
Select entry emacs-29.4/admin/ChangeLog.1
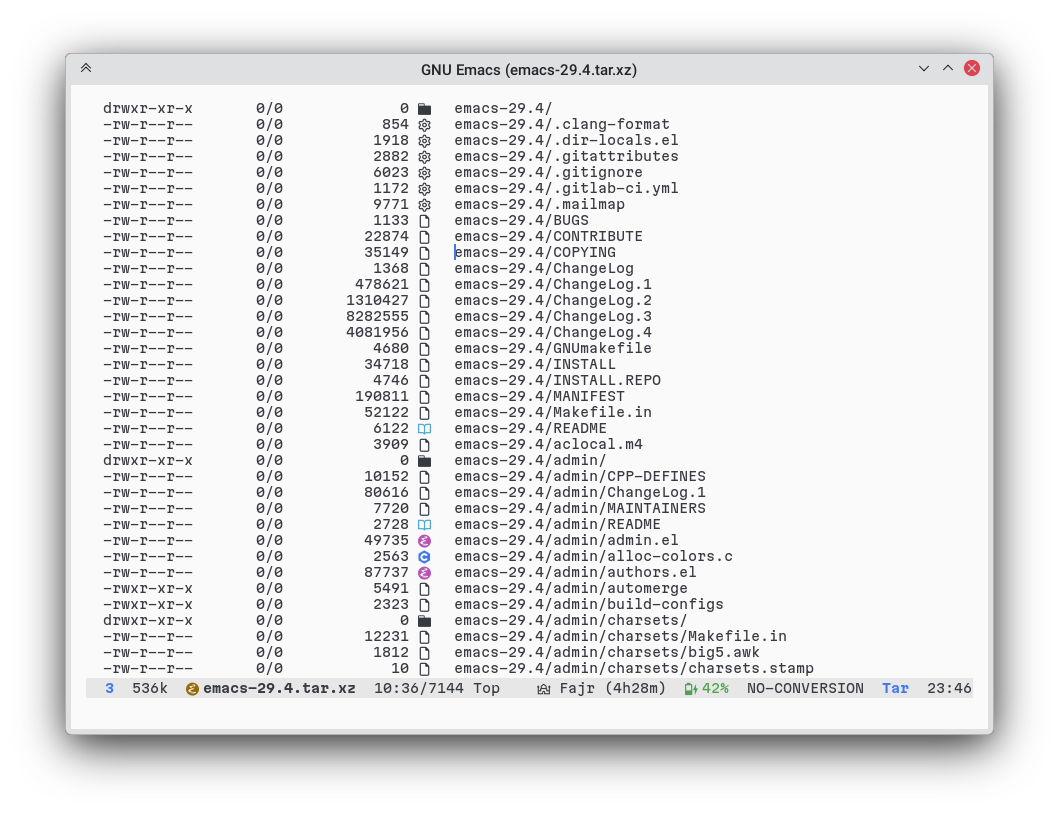(x=579, y=493)
